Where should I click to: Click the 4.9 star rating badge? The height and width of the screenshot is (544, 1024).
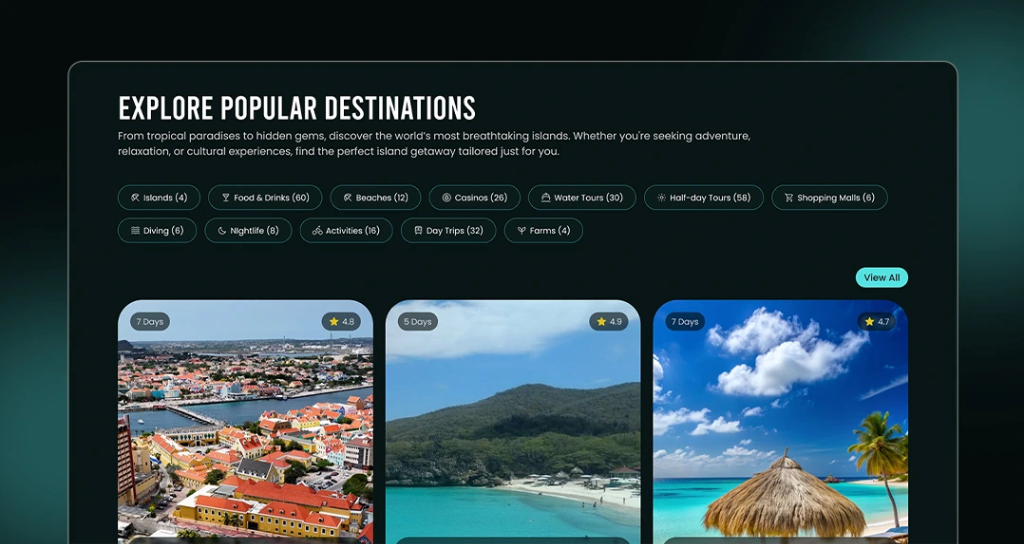coord(609,321)
